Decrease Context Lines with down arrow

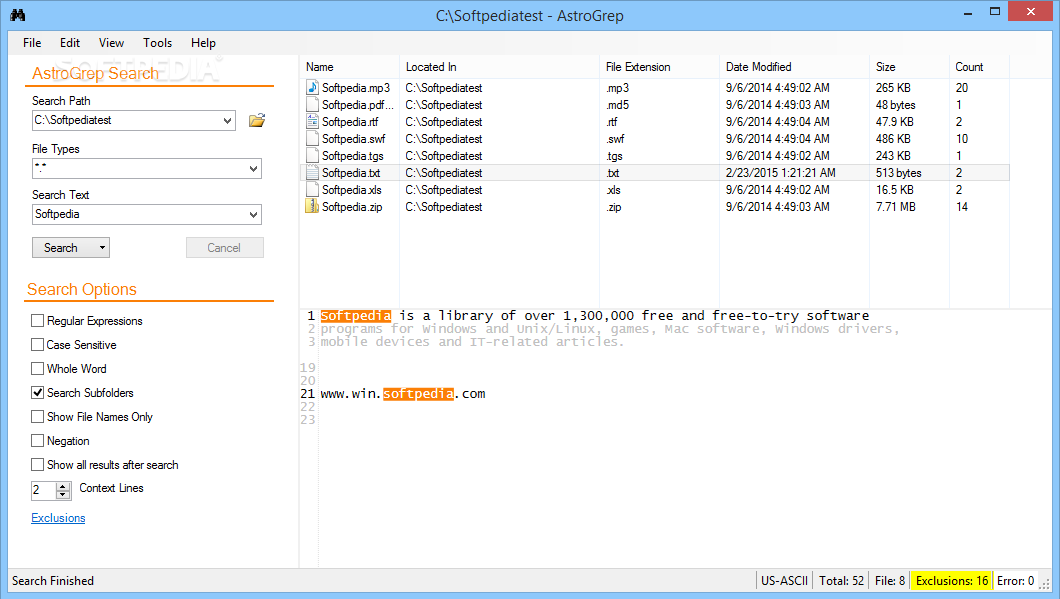click(63, 495)
